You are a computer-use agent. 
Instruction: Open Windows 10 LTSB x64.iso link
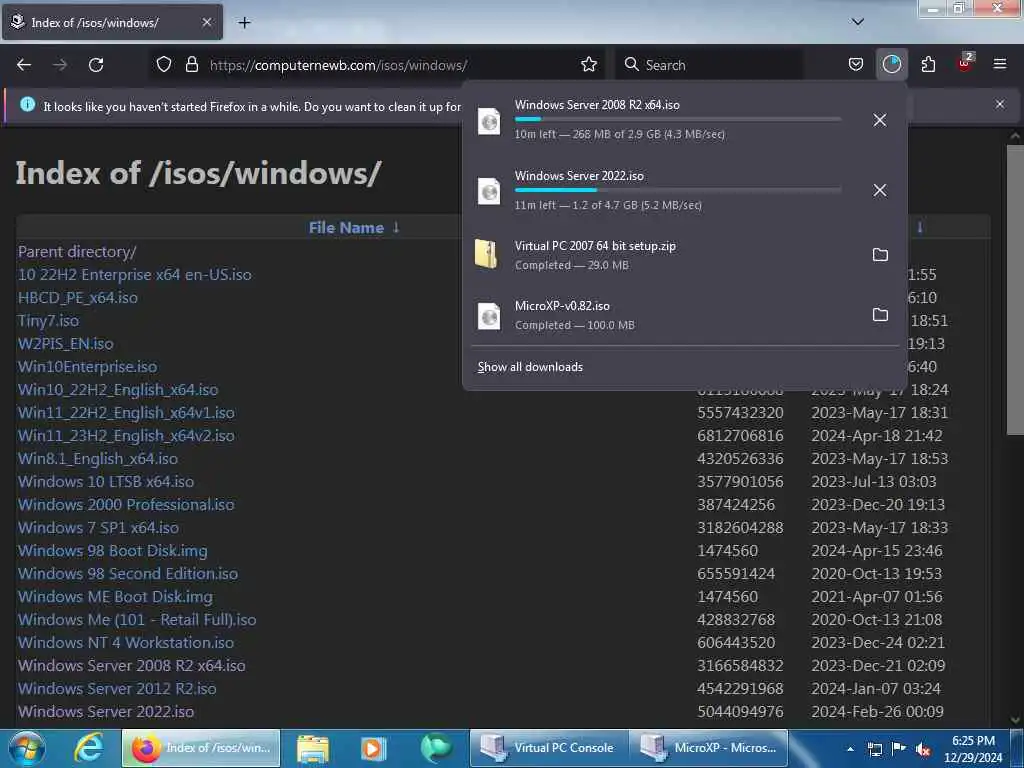pyautogui.click(x=106, y=481)
